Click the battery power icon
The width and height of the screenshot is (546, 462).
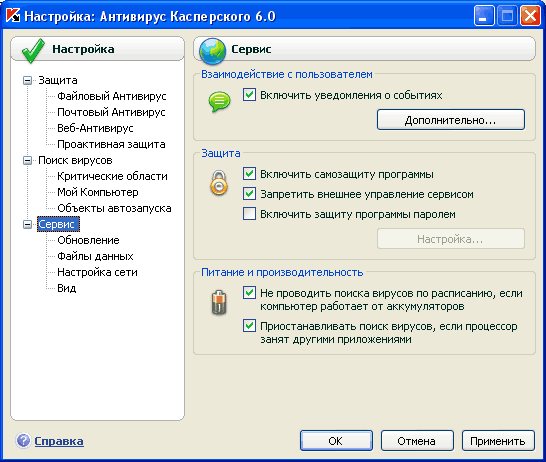[x=219, y=302]
